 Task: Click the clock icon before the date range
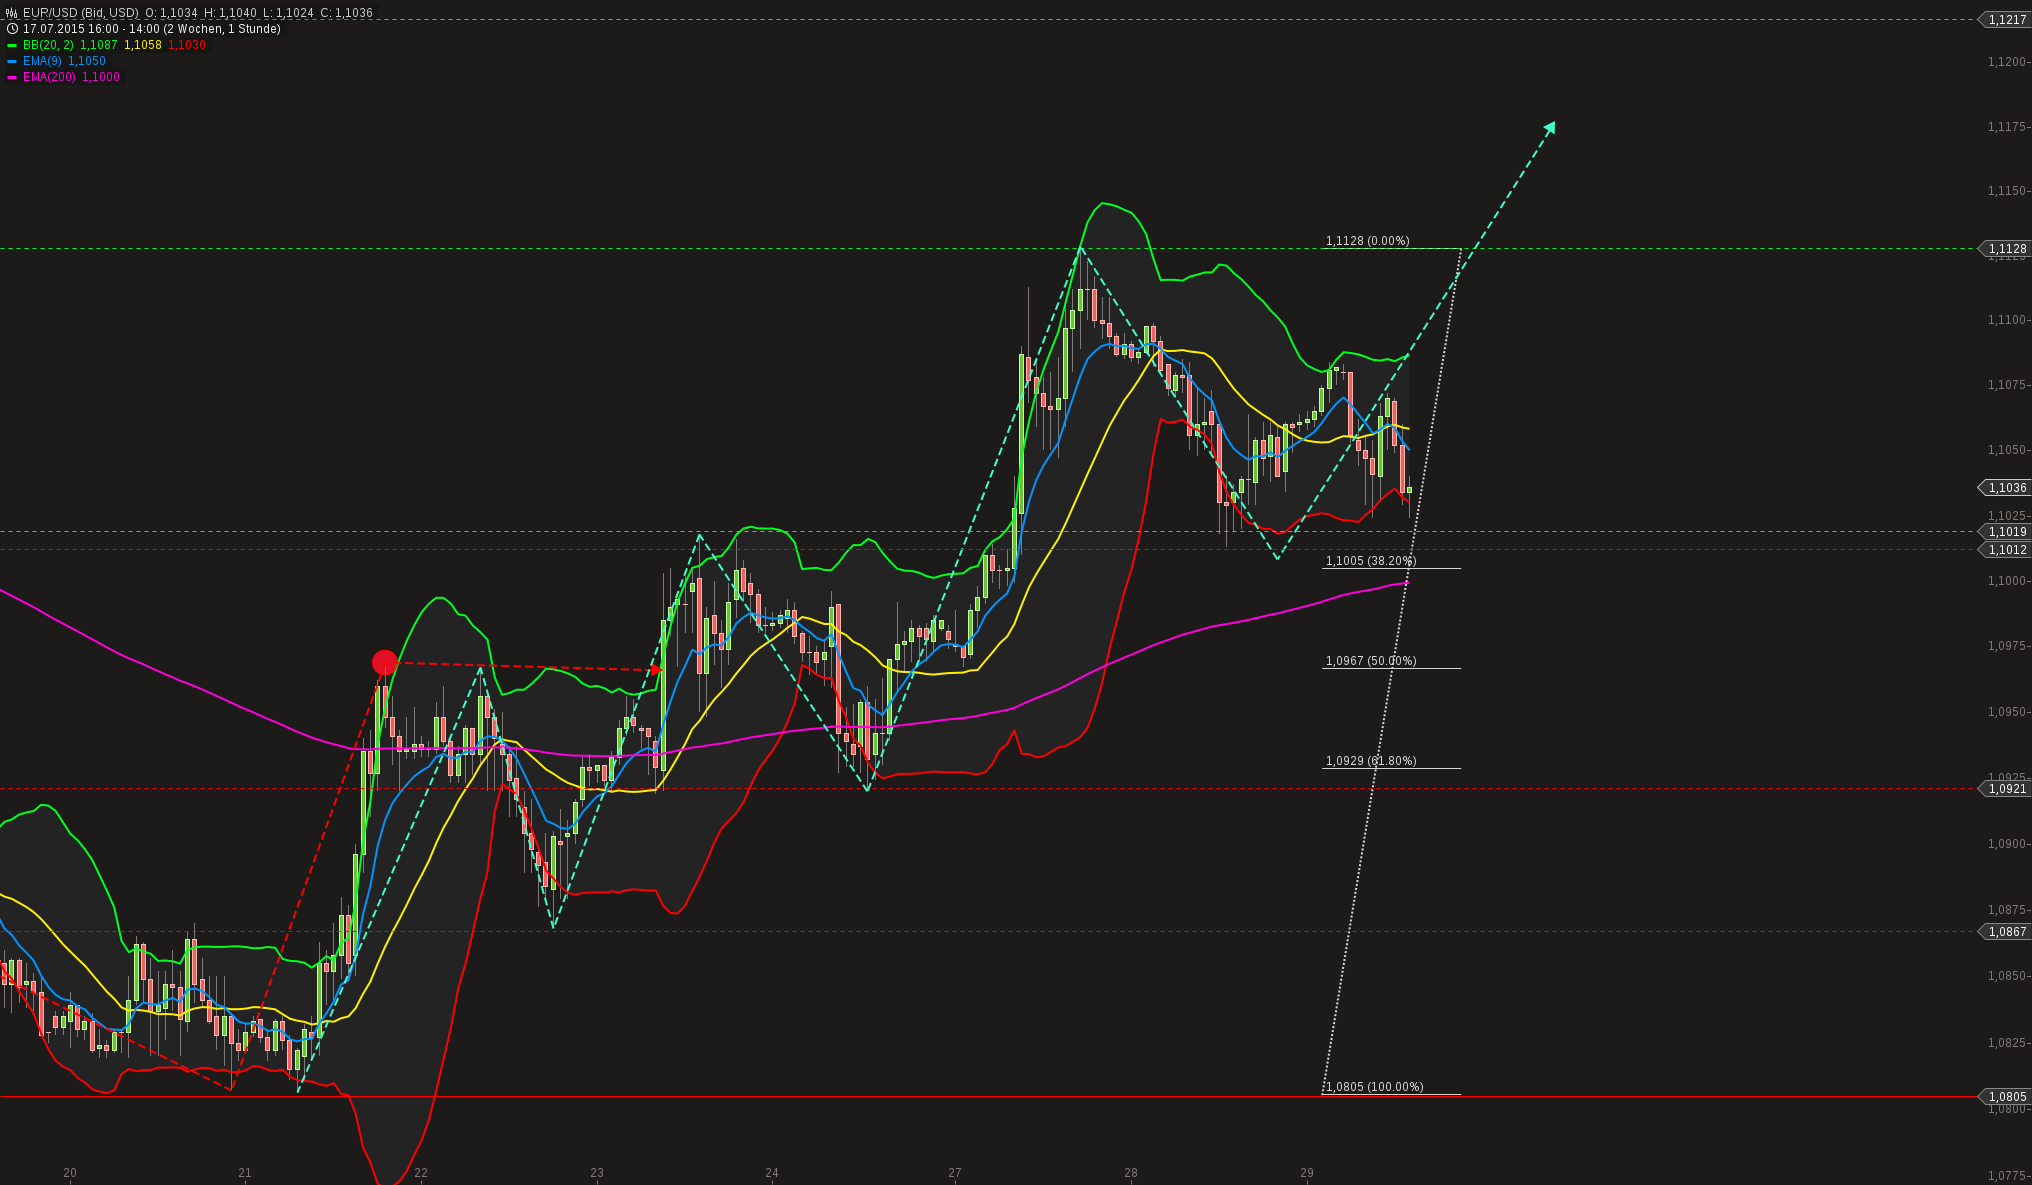coord(12,29)
